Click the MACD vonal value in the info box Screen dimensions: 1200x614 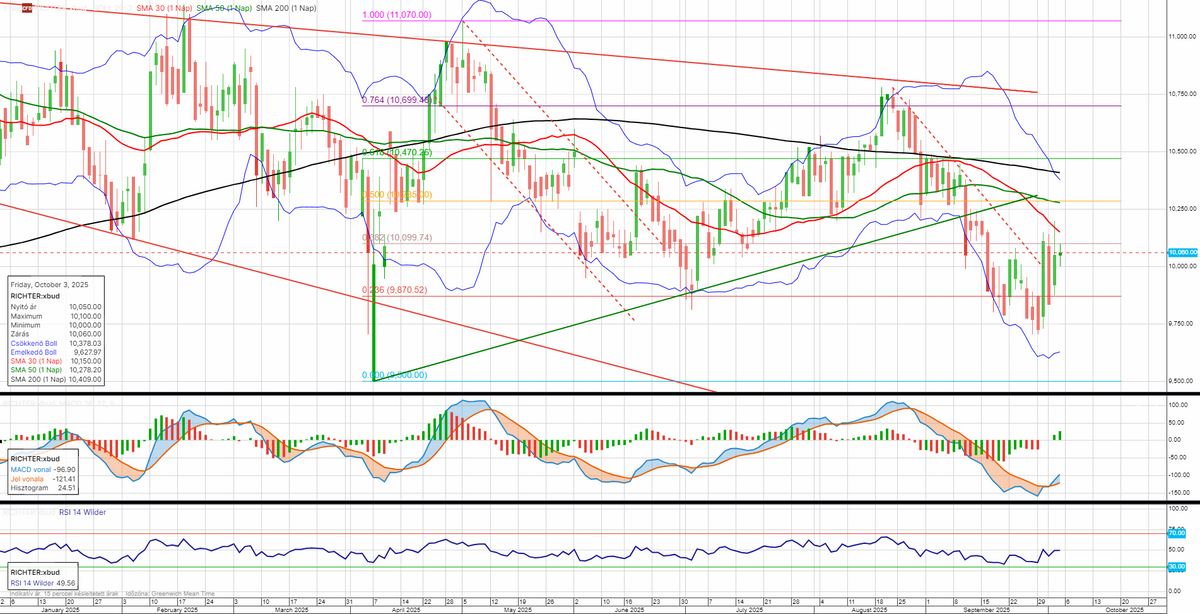tap(45, 468)
